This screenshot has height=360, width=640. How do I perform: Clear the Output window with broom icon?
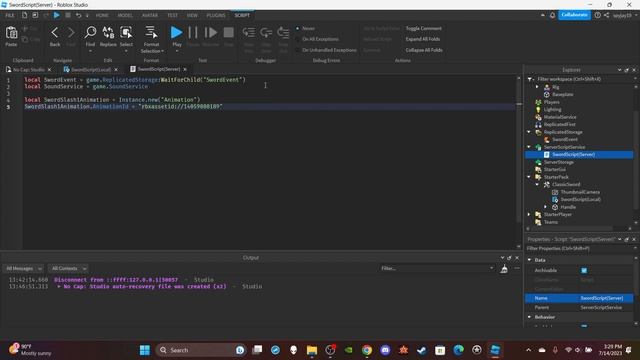504,269
